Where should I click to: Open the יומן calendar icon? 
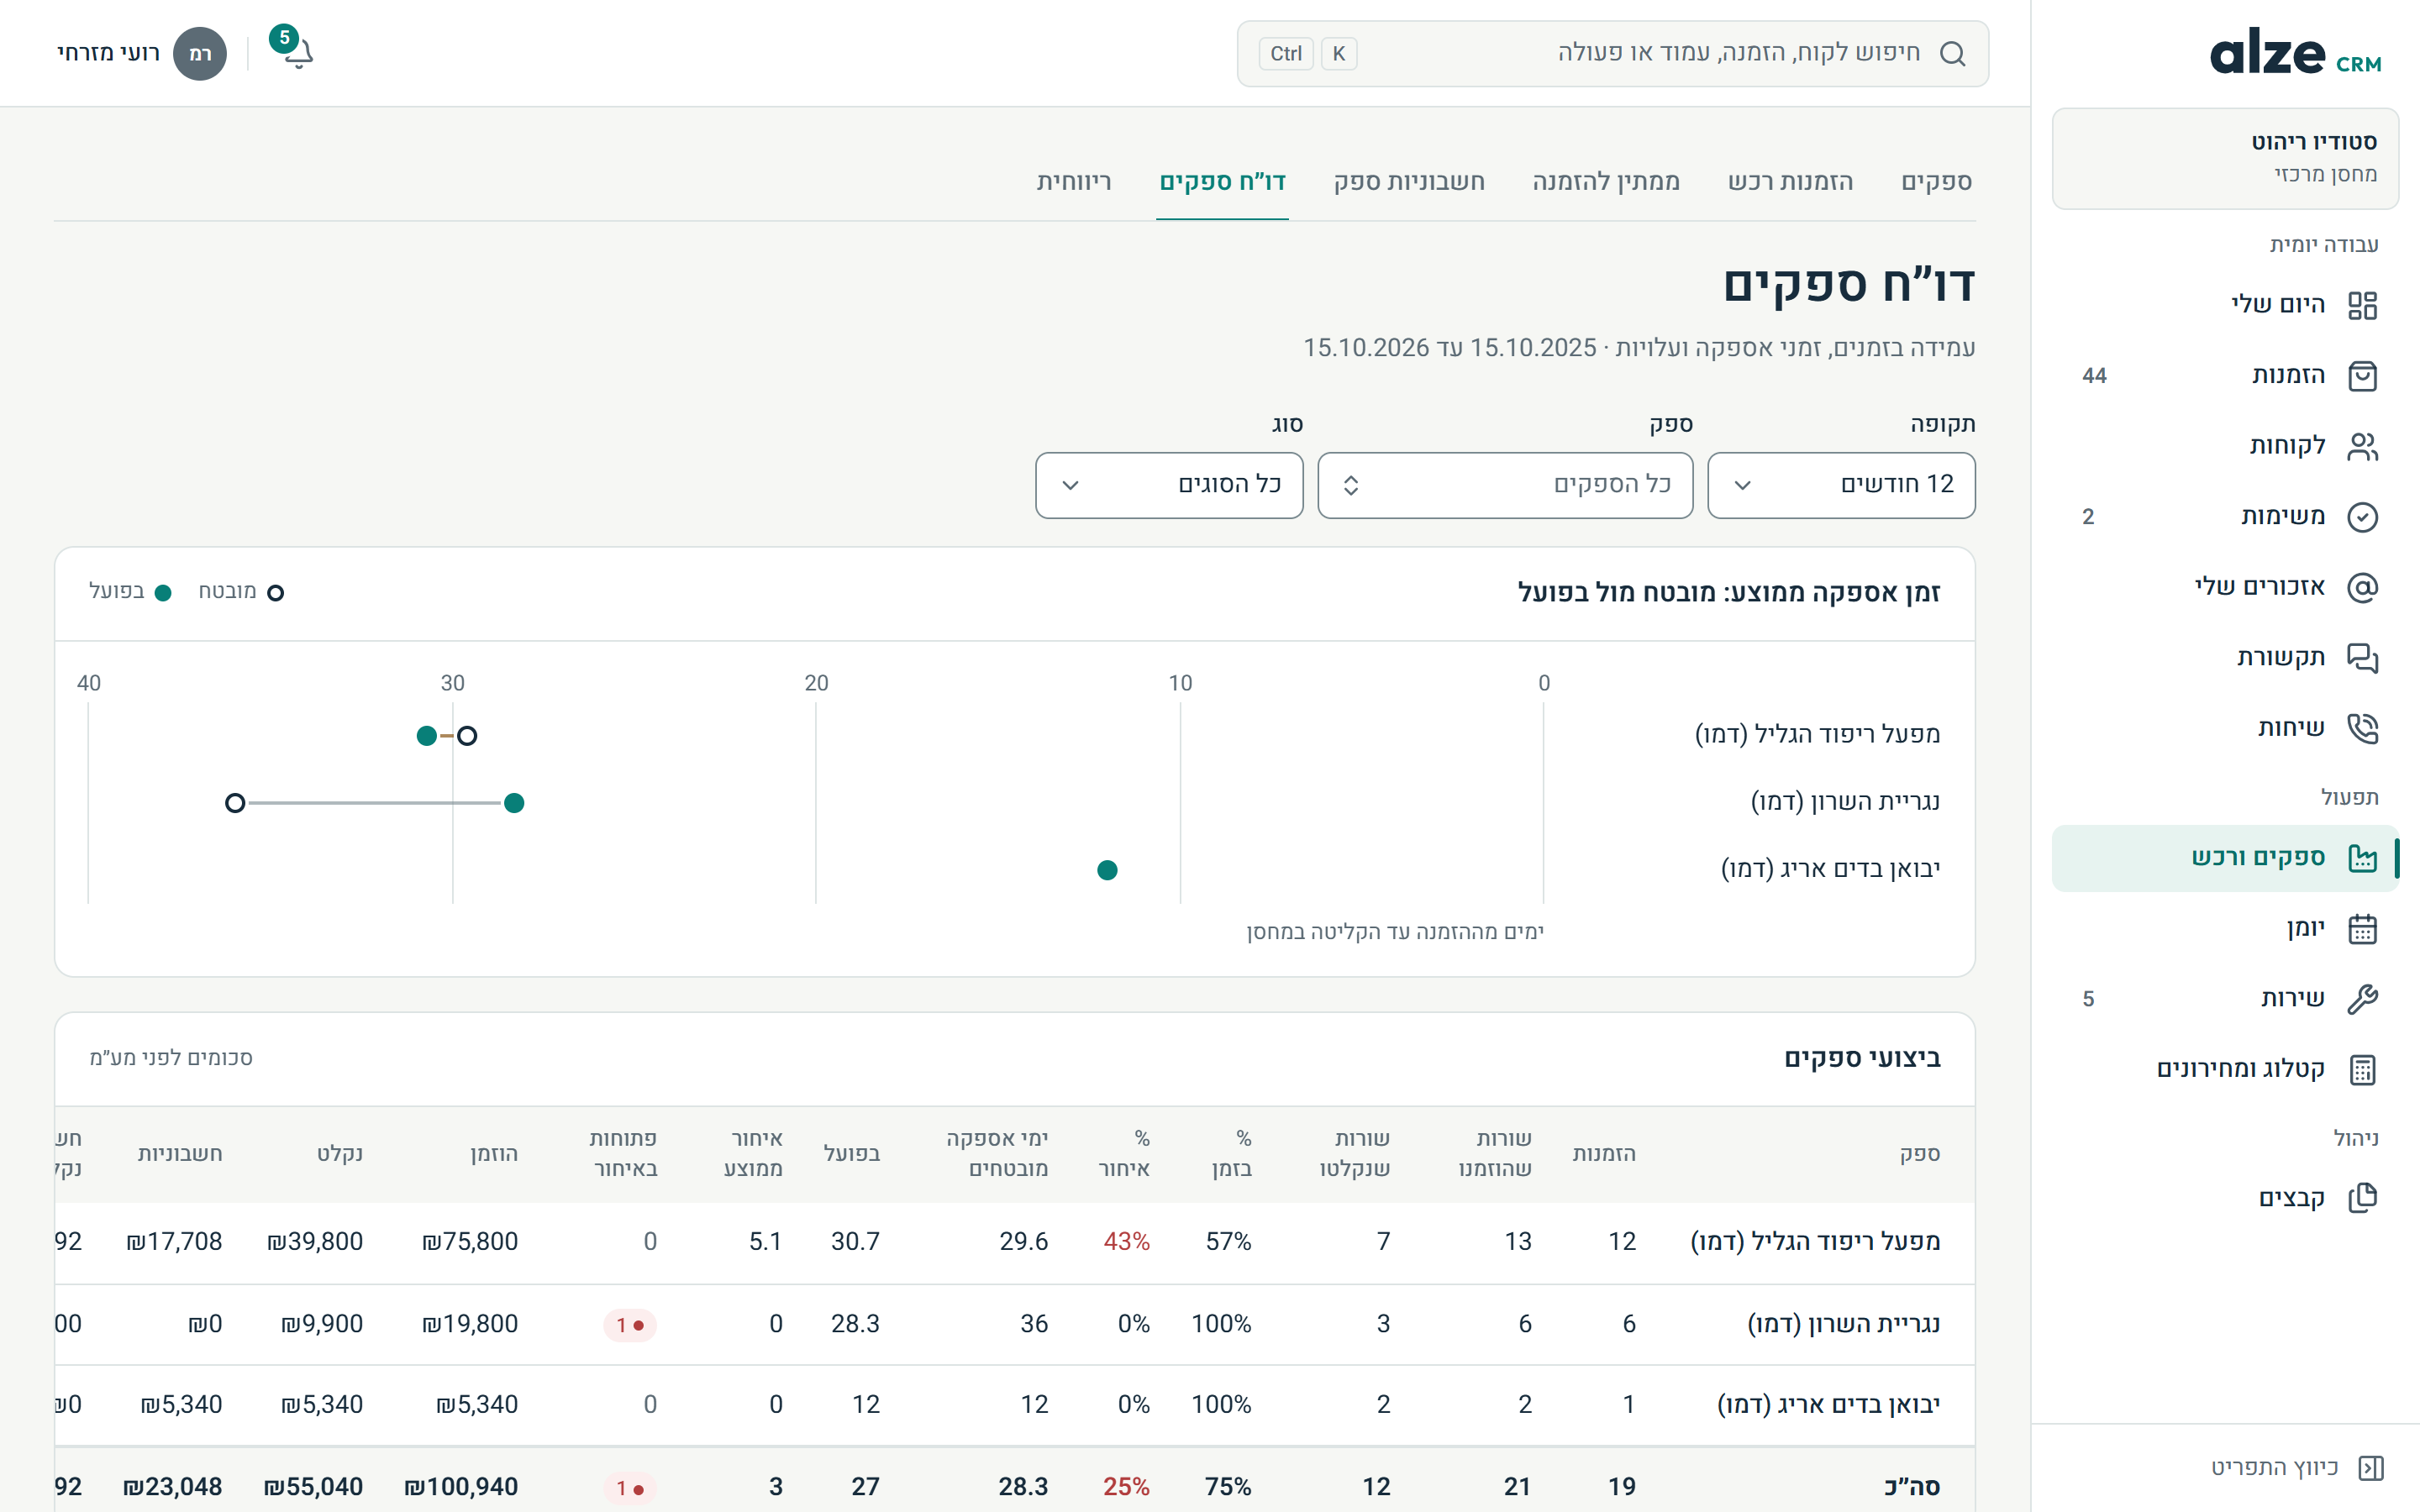pos(2362,929)
